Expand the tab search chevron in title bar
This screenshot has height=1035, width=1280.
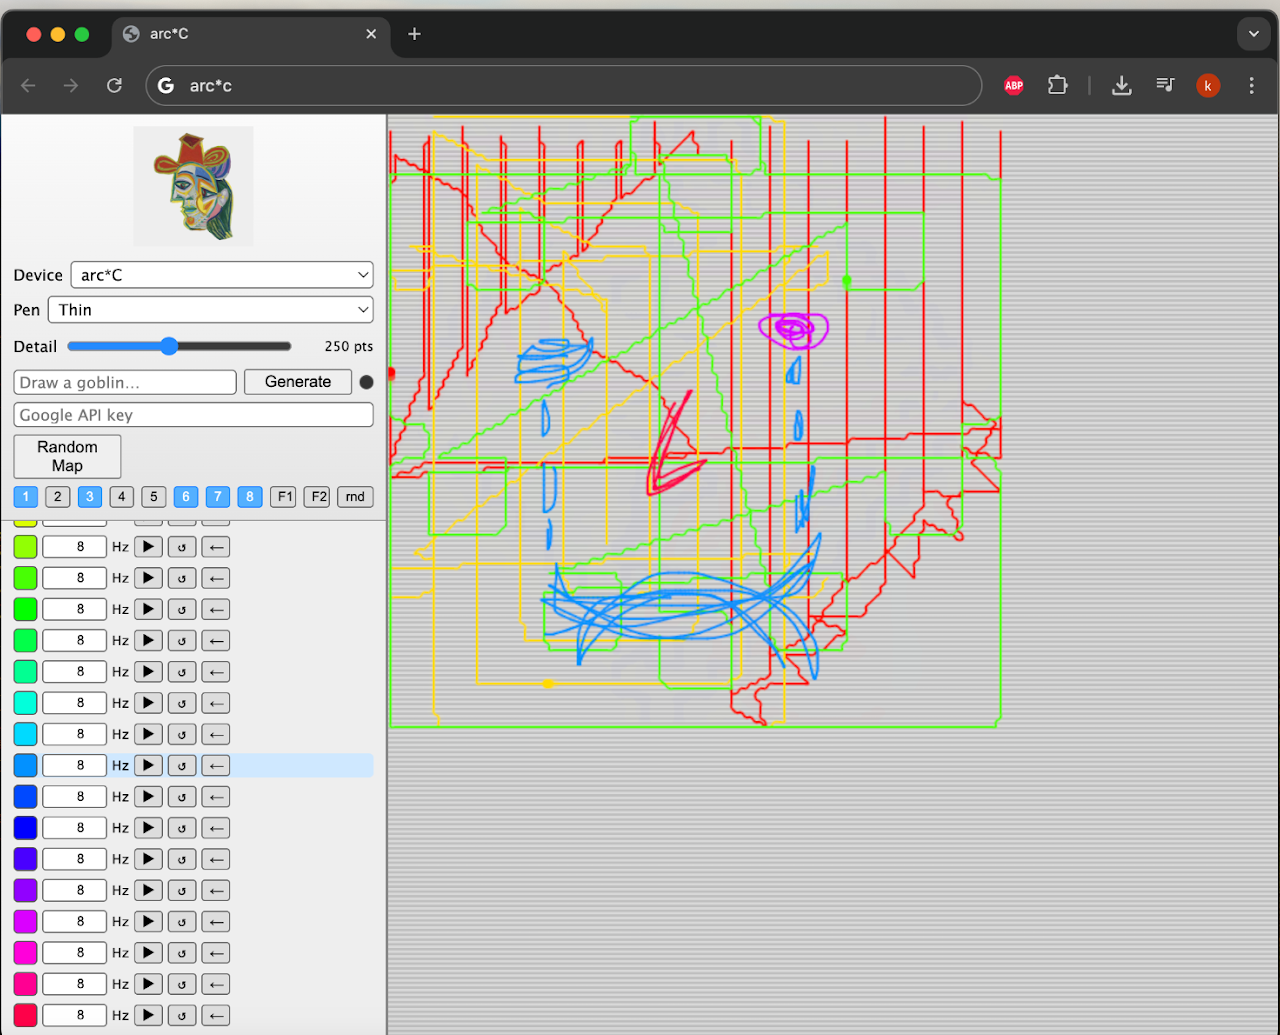[1253, 34]
